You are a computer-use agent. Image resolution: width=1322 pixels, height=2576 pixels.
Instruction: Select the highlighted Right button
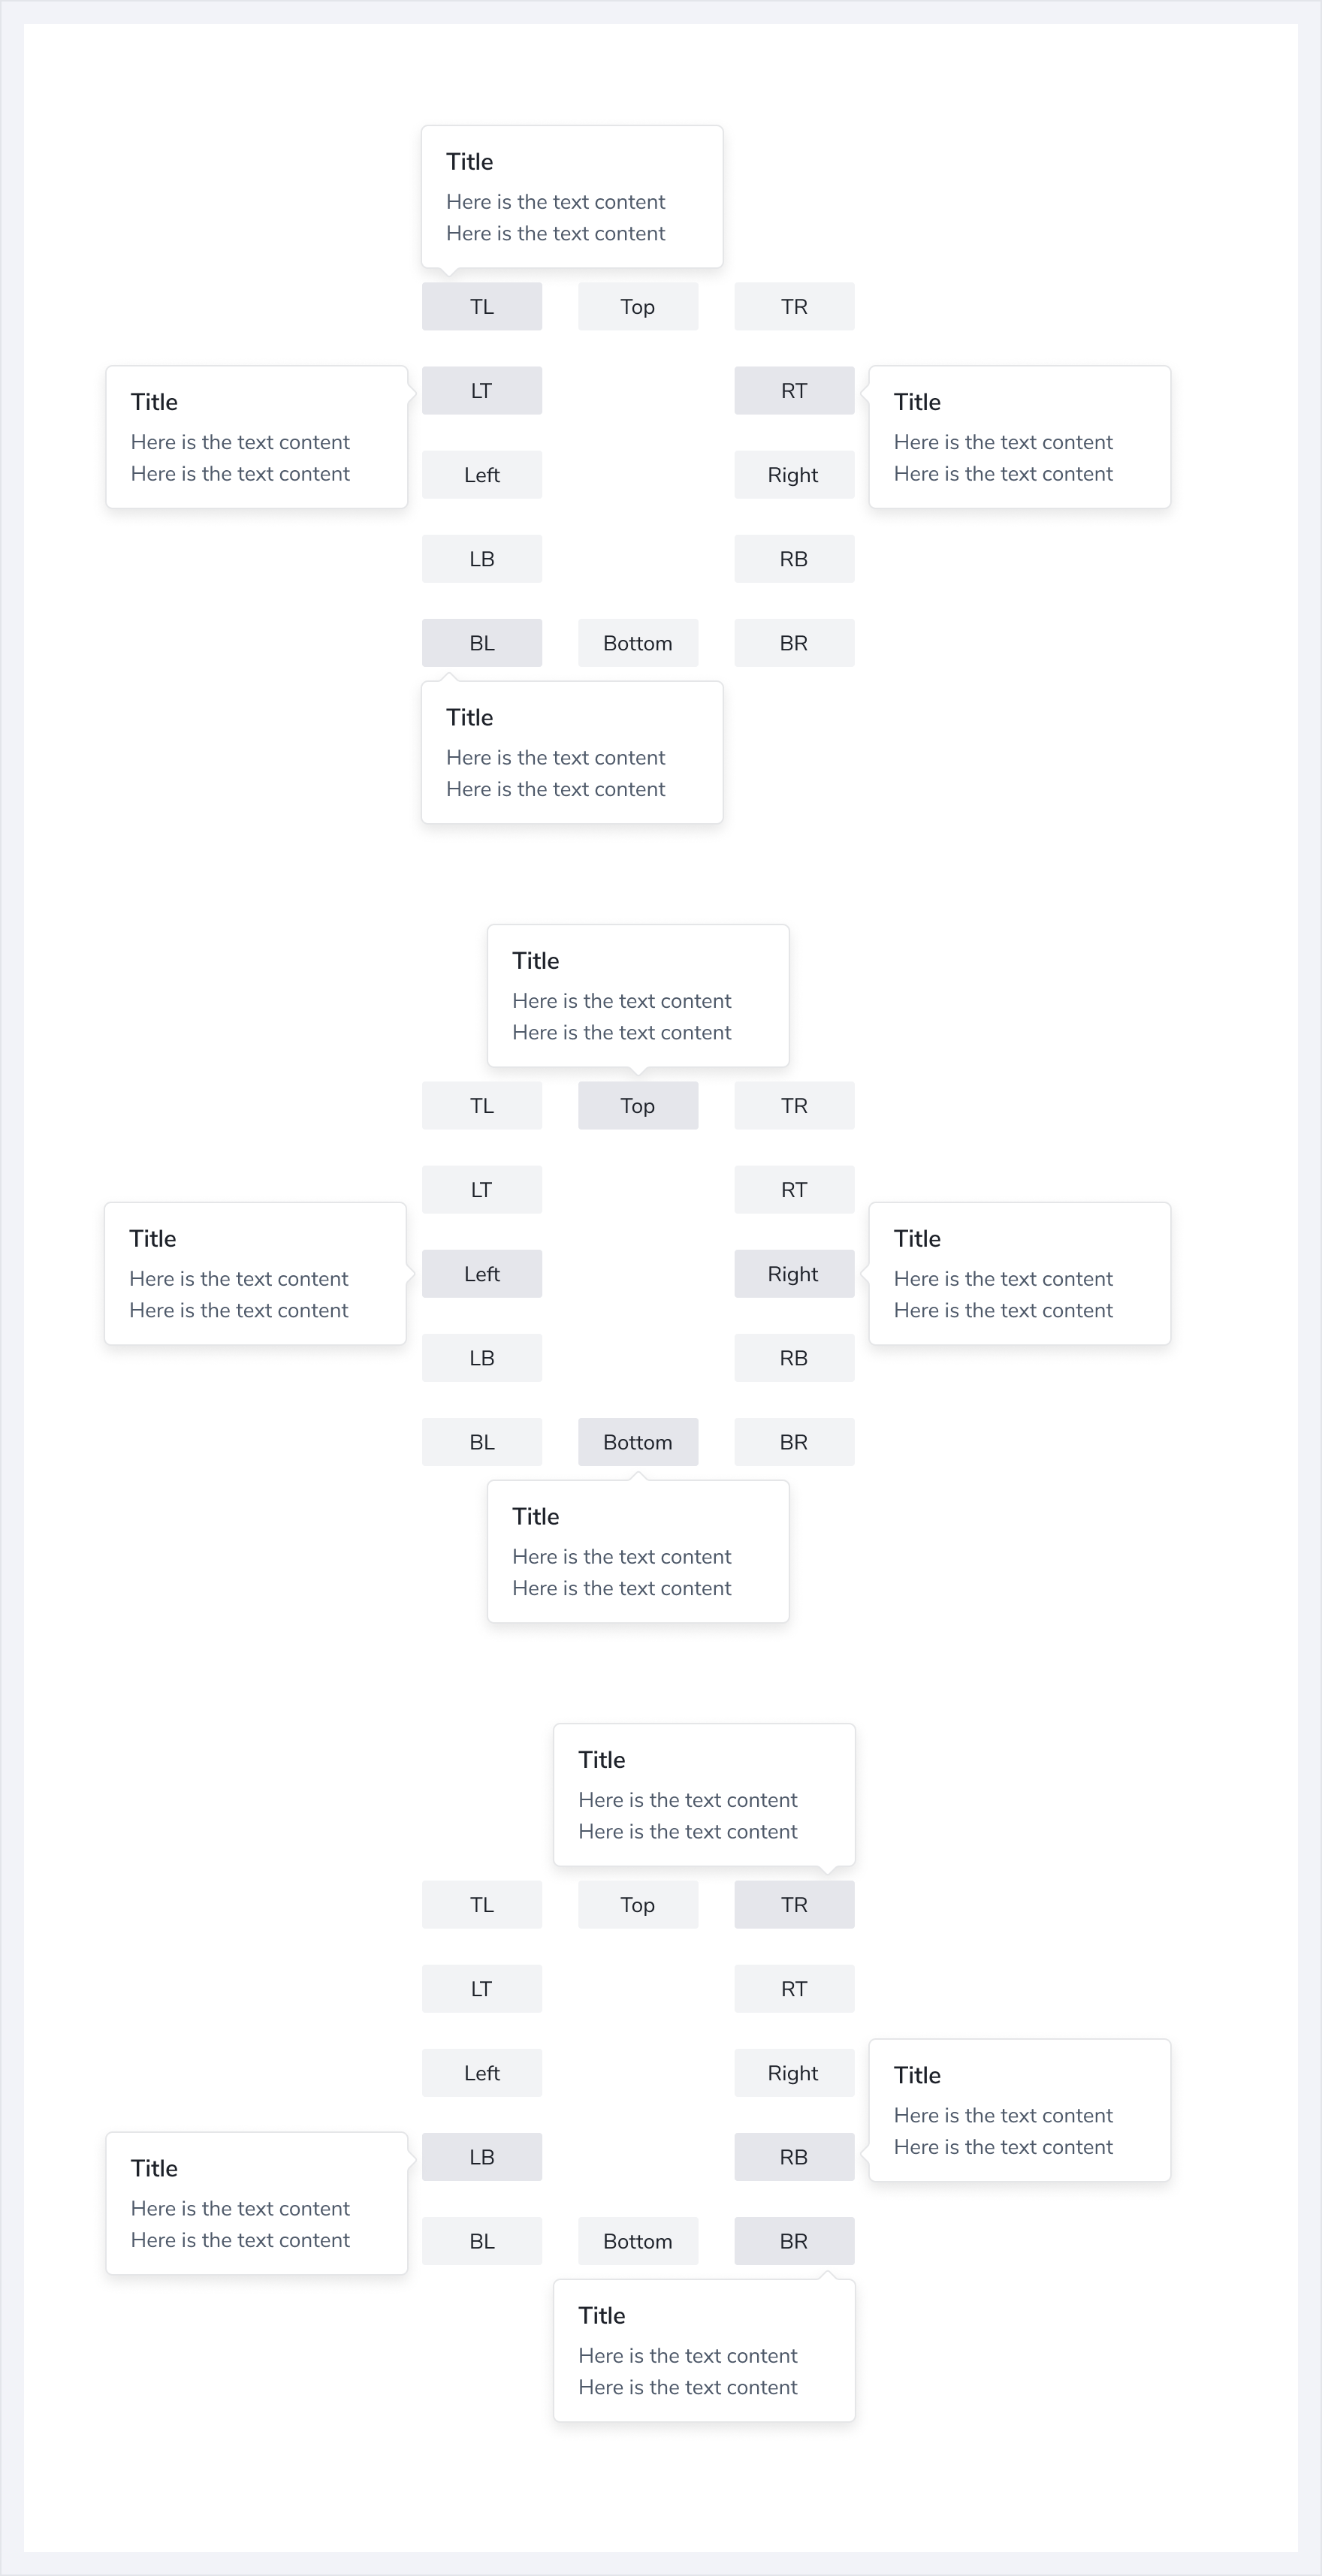point(793,1273)
